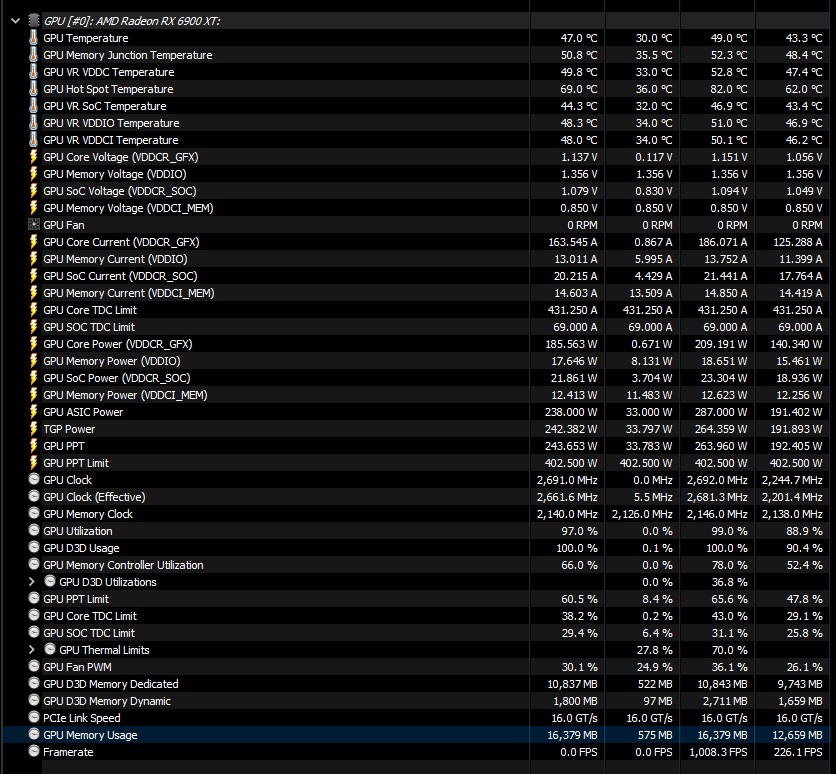Image resolution: width=836 pixels, height=774 pixels.
Task: Click thermometer icon of GPU VR SoC Temperature
Action: click(x=33, y=106)
